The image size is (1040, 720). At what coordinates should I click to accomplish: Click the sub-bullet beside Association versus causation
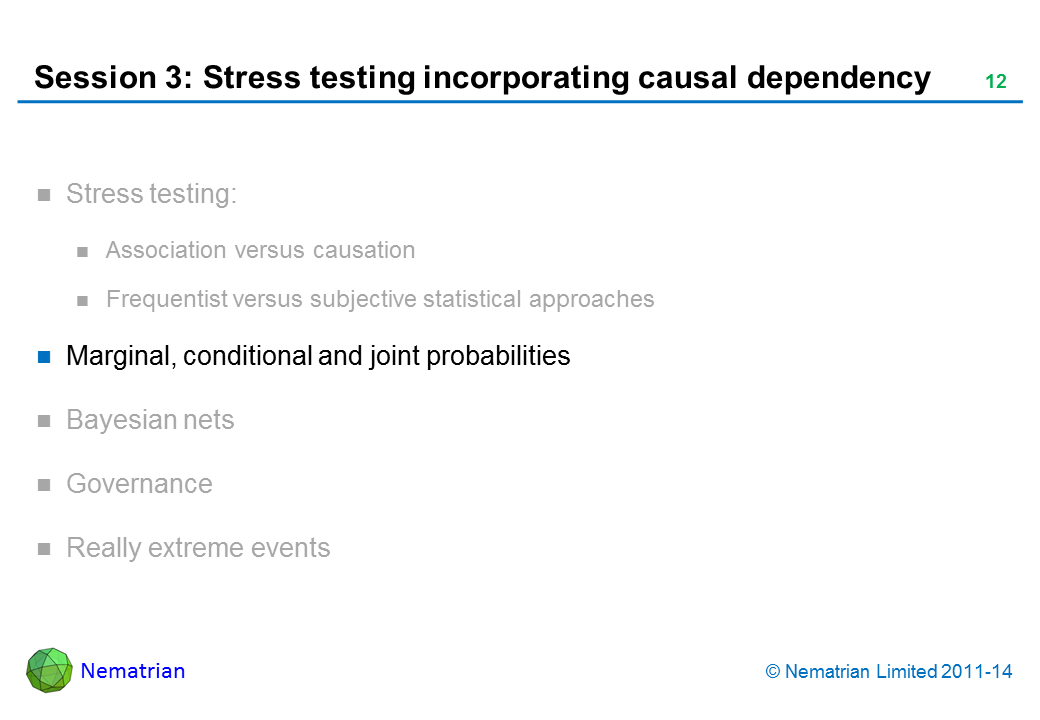84,251
